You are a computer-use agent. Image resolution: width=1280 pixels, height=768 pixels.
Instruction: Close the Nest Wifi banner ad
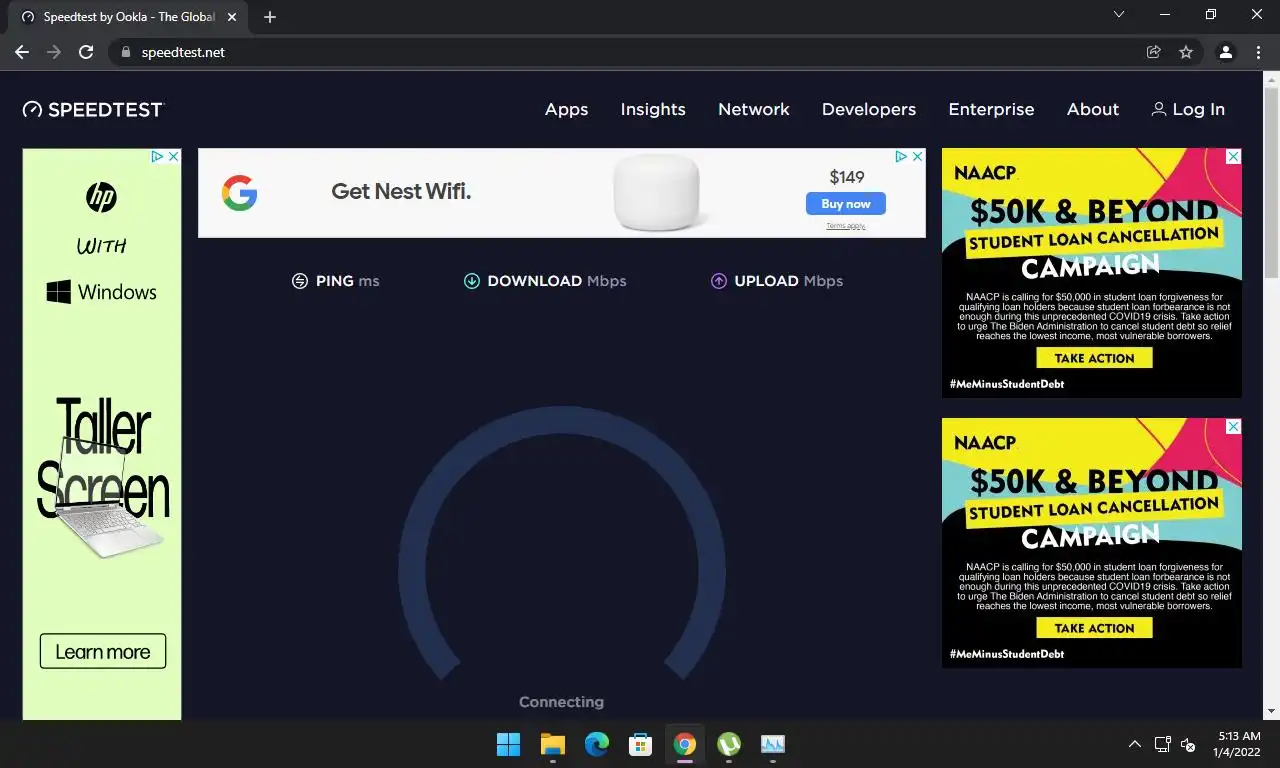pyautogui.click(x=917, y=157)
